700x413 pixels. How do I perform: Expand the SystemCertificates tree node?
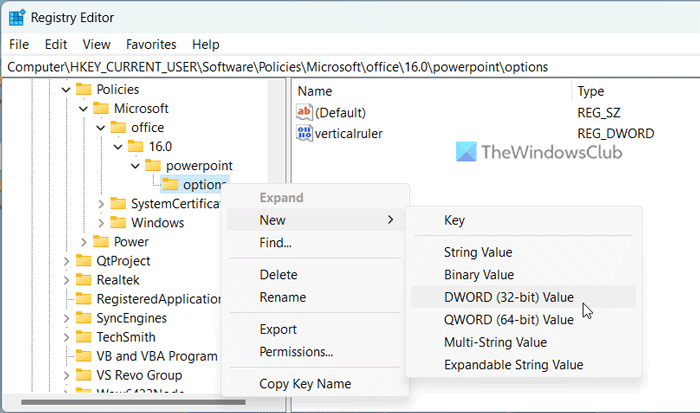[x=101, y=204]
